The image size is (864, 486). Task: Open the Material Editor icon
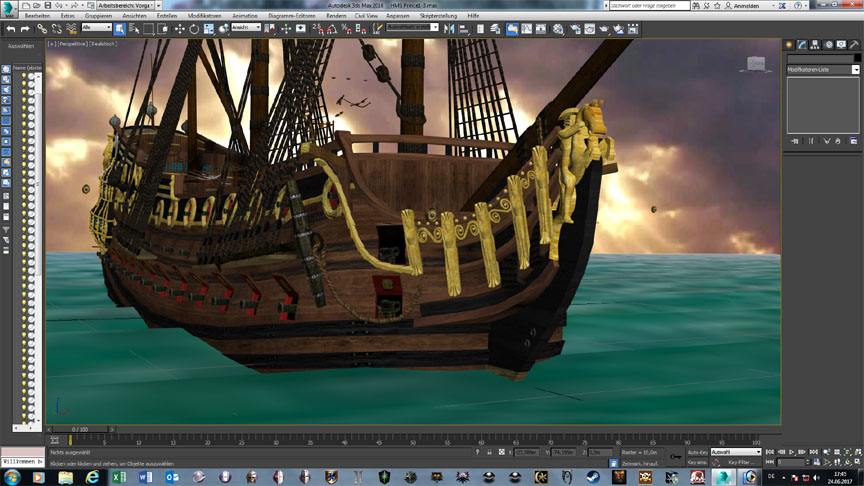tap(558, 29)
